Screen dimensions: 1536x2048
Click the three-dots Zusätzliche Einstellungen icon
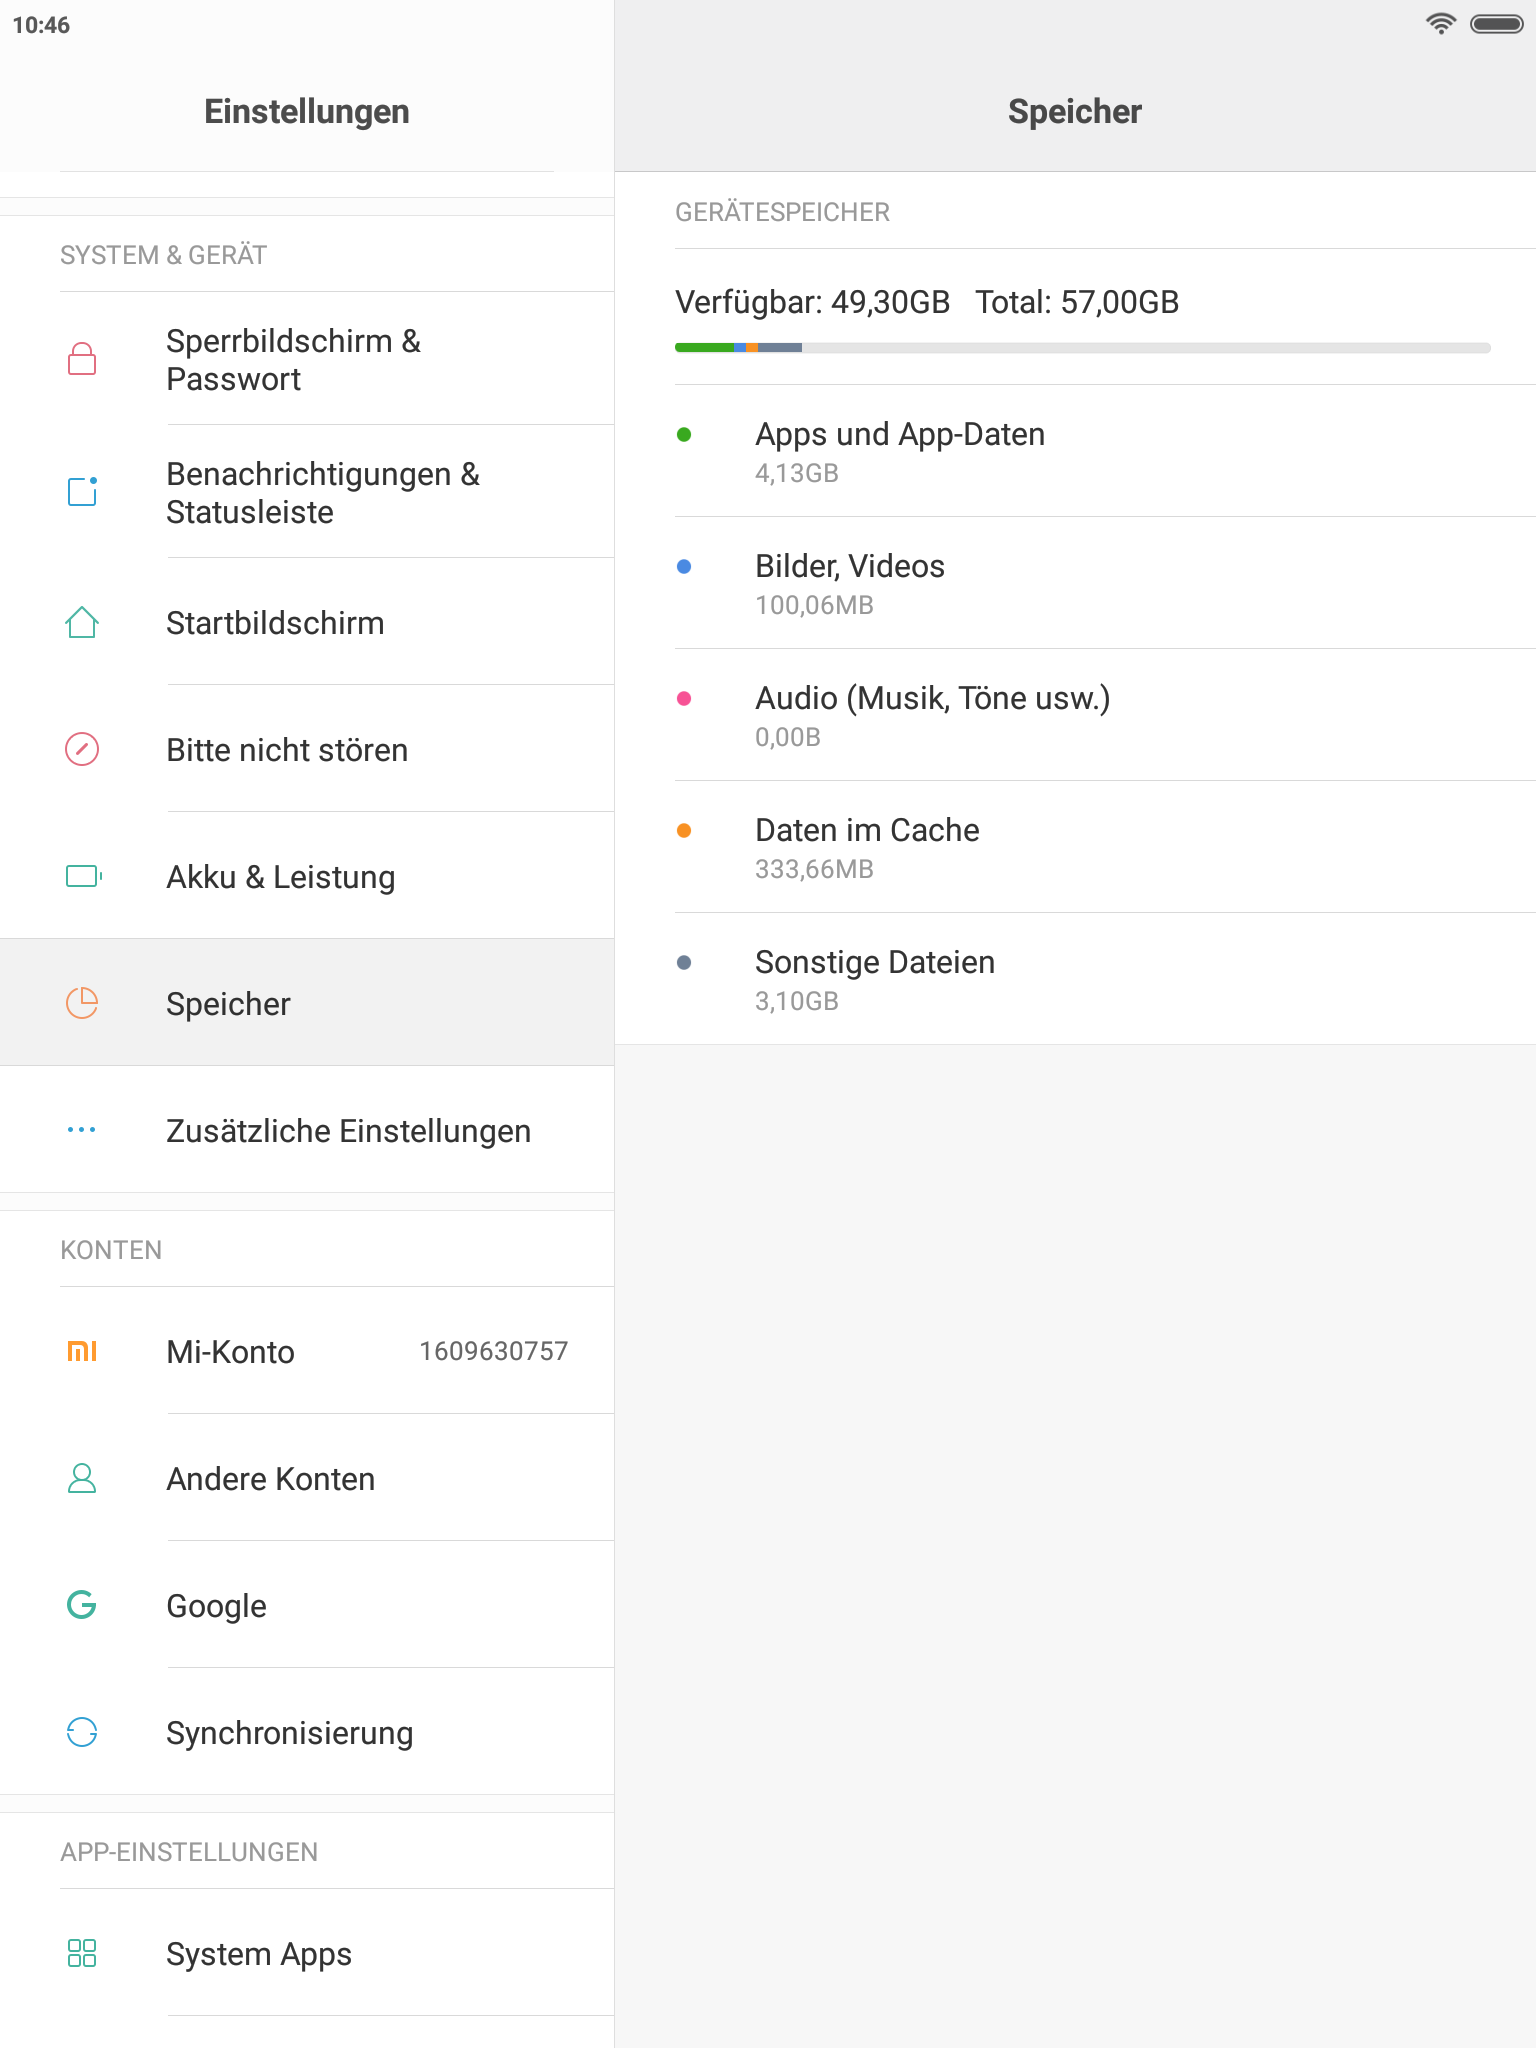click(x=82, y=1130)
